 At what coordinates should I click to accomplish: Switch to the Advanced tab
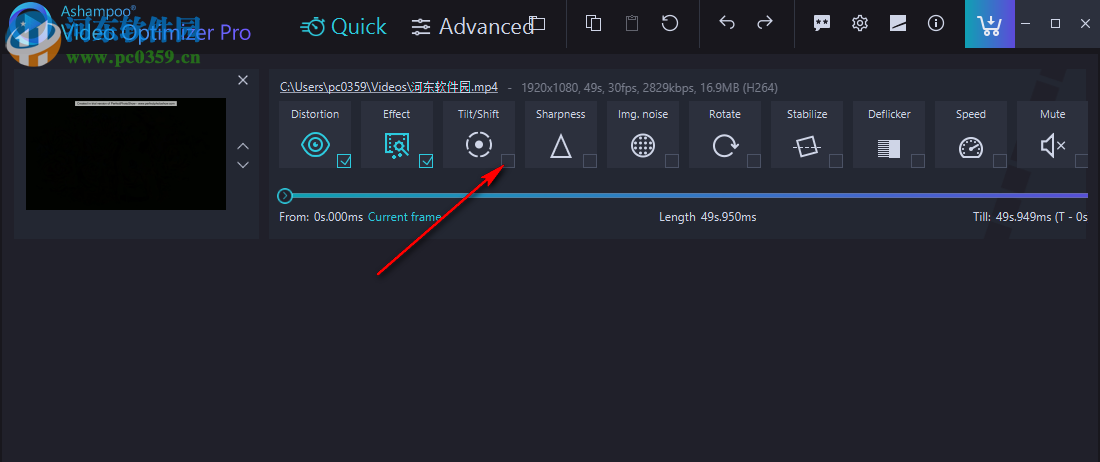473,27
